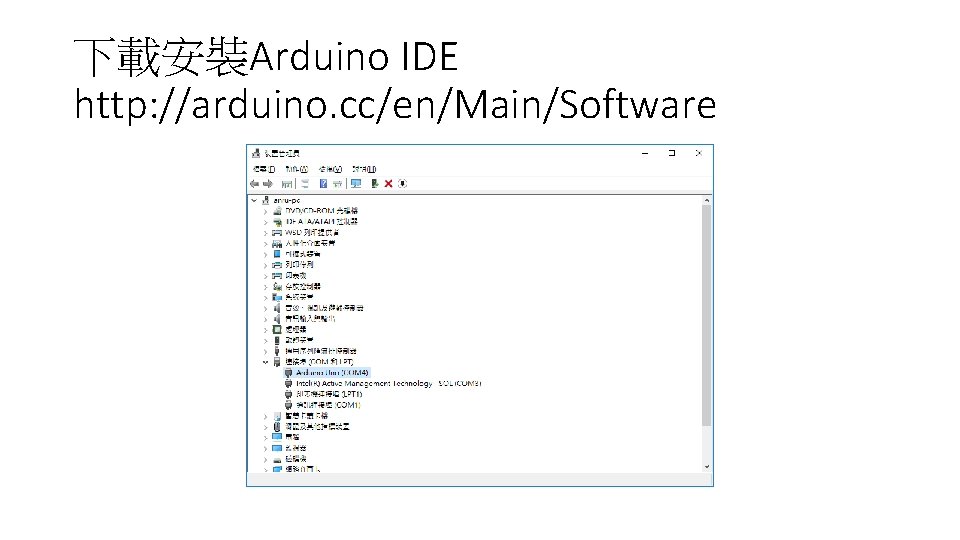This screenshot has width=960, height=540.
Task: Click the port icon beside Arduino Uno (COM4)
Action: (x=288, y=373)
